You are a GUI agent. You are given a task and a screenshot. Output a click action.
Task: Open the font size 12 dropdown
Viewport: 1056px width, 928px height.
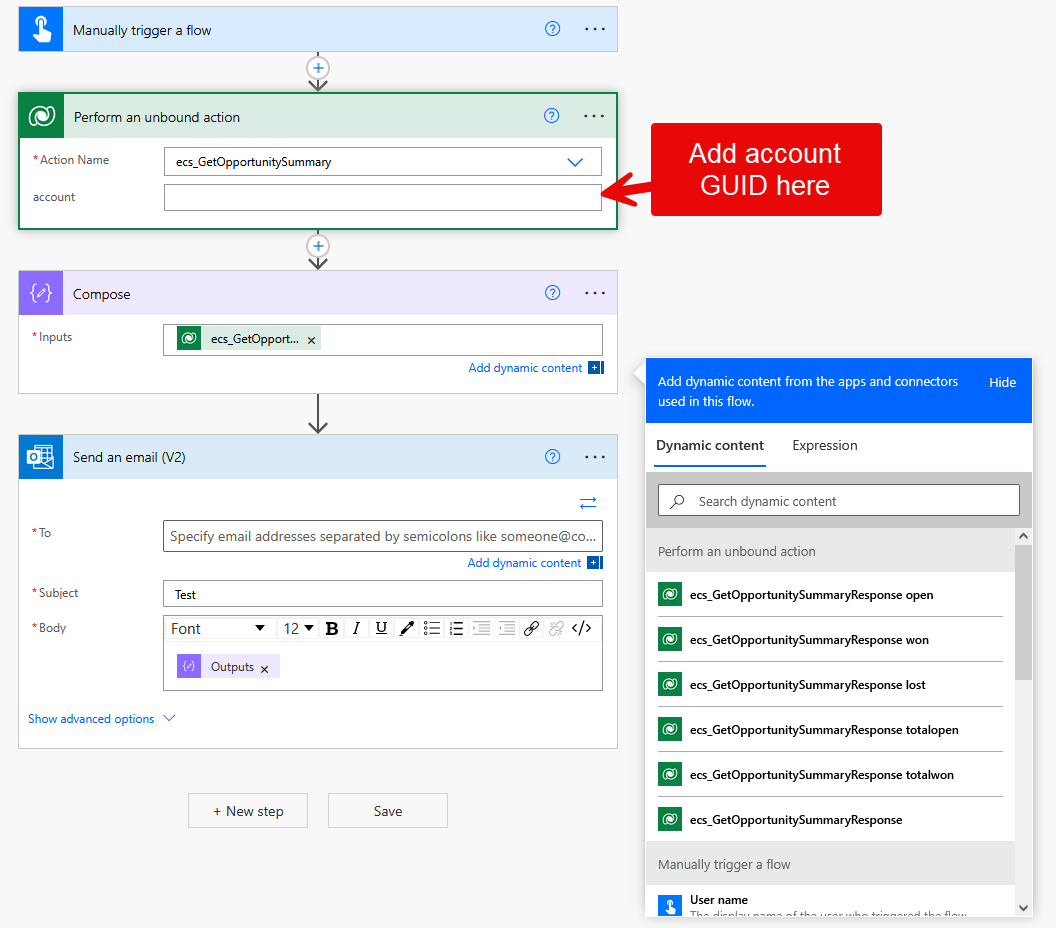tap(298, 628)
